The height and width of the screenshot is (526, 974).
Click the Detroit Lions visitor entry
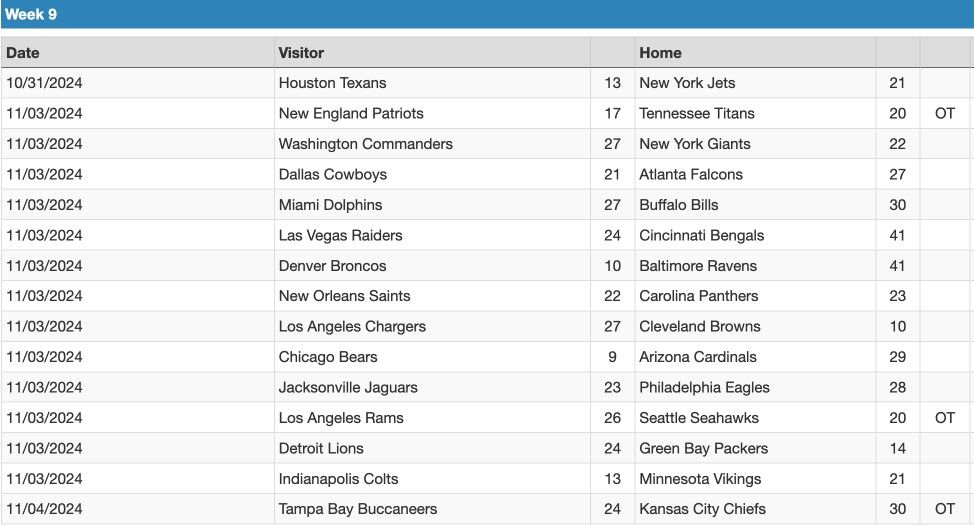[x=321, y=448]
